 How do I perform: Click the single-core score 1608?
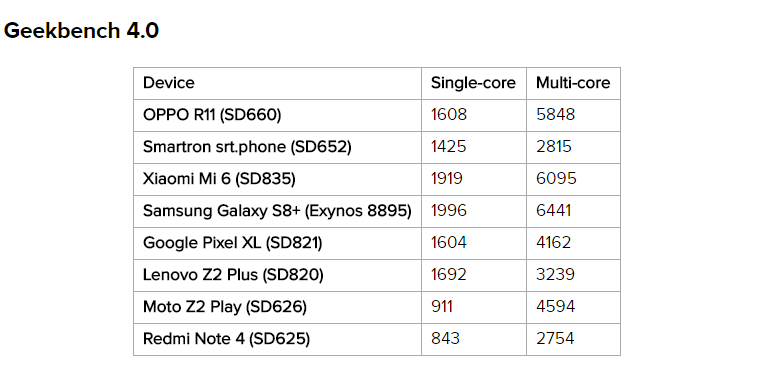point(449,115)
